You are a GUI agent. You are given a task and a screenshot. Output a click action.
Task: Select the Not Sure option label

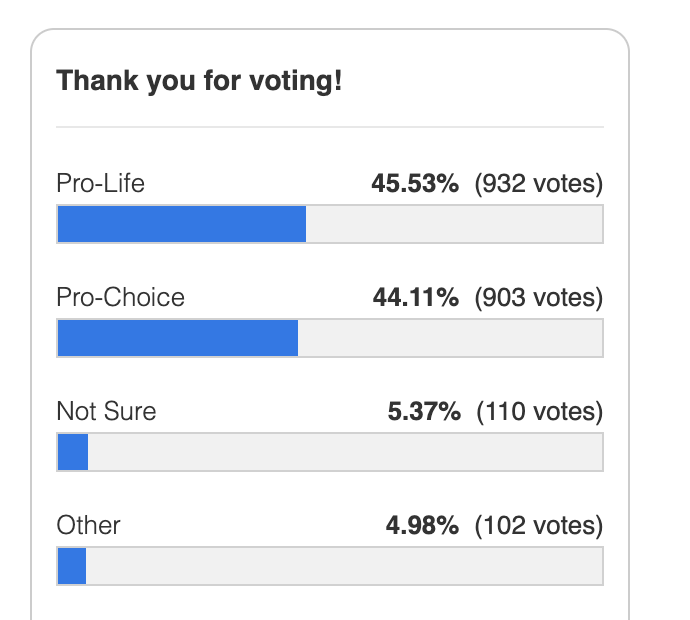(x=106, y=411)
